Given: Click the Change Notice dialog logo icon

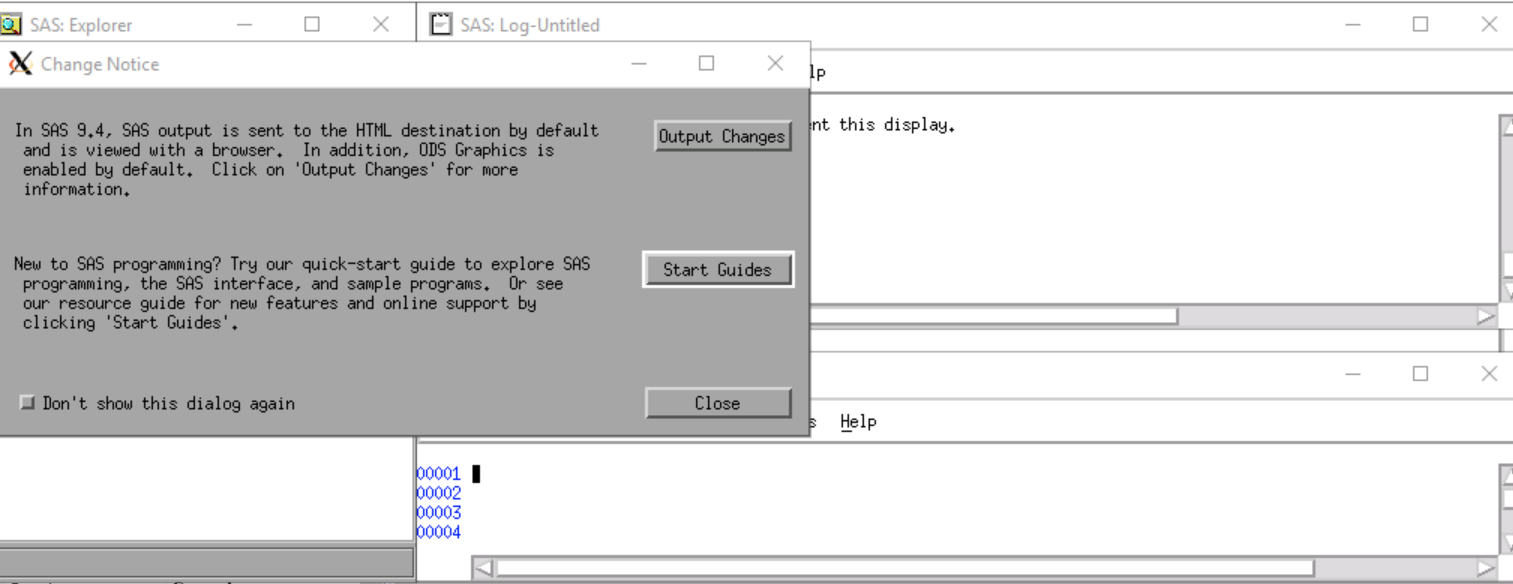Looking at the screenshot, I should (x=20, y=63).
